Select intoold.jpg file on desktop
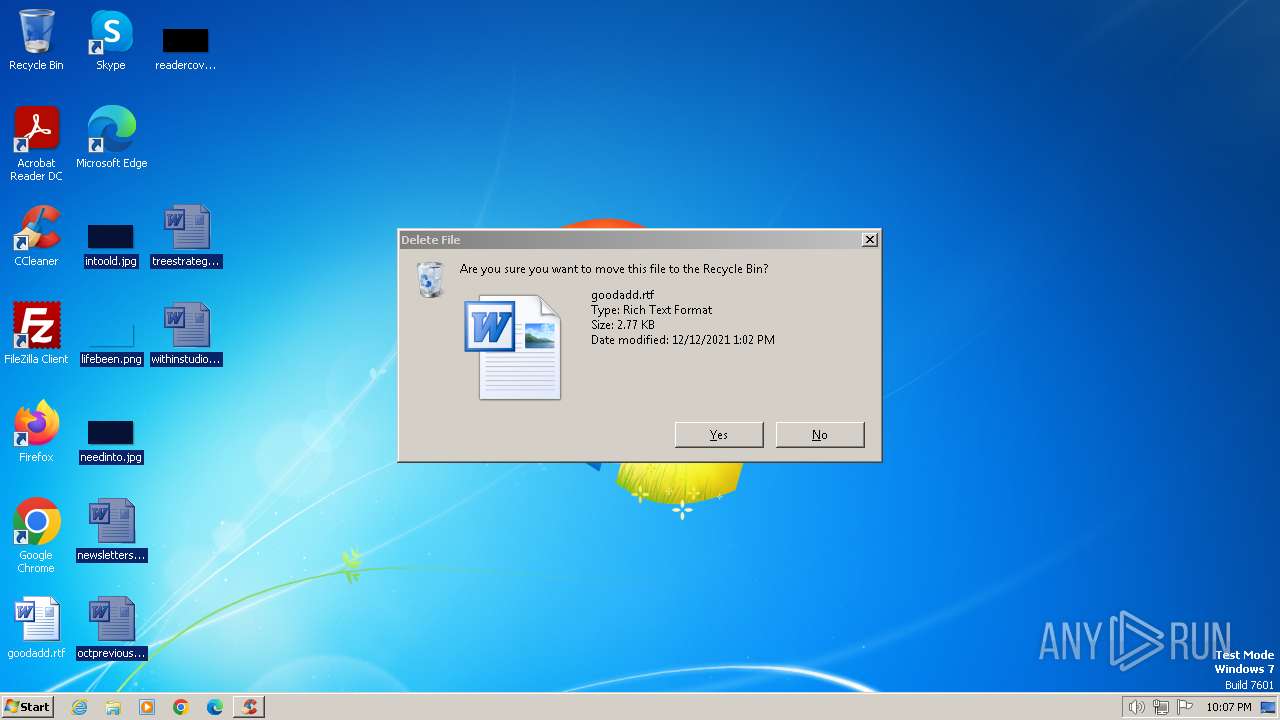Image resolution: width=1280 pixels, height=720 pixels. [x=110, y=246]
